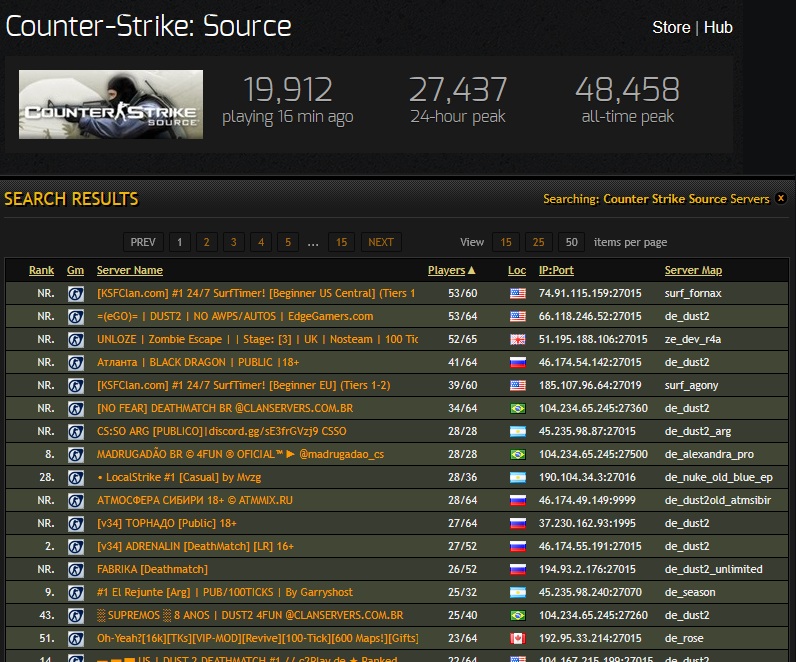Click the 19,912 playing count
The height and width of the screenshot is (662, 796).
(x=288, y=89)
